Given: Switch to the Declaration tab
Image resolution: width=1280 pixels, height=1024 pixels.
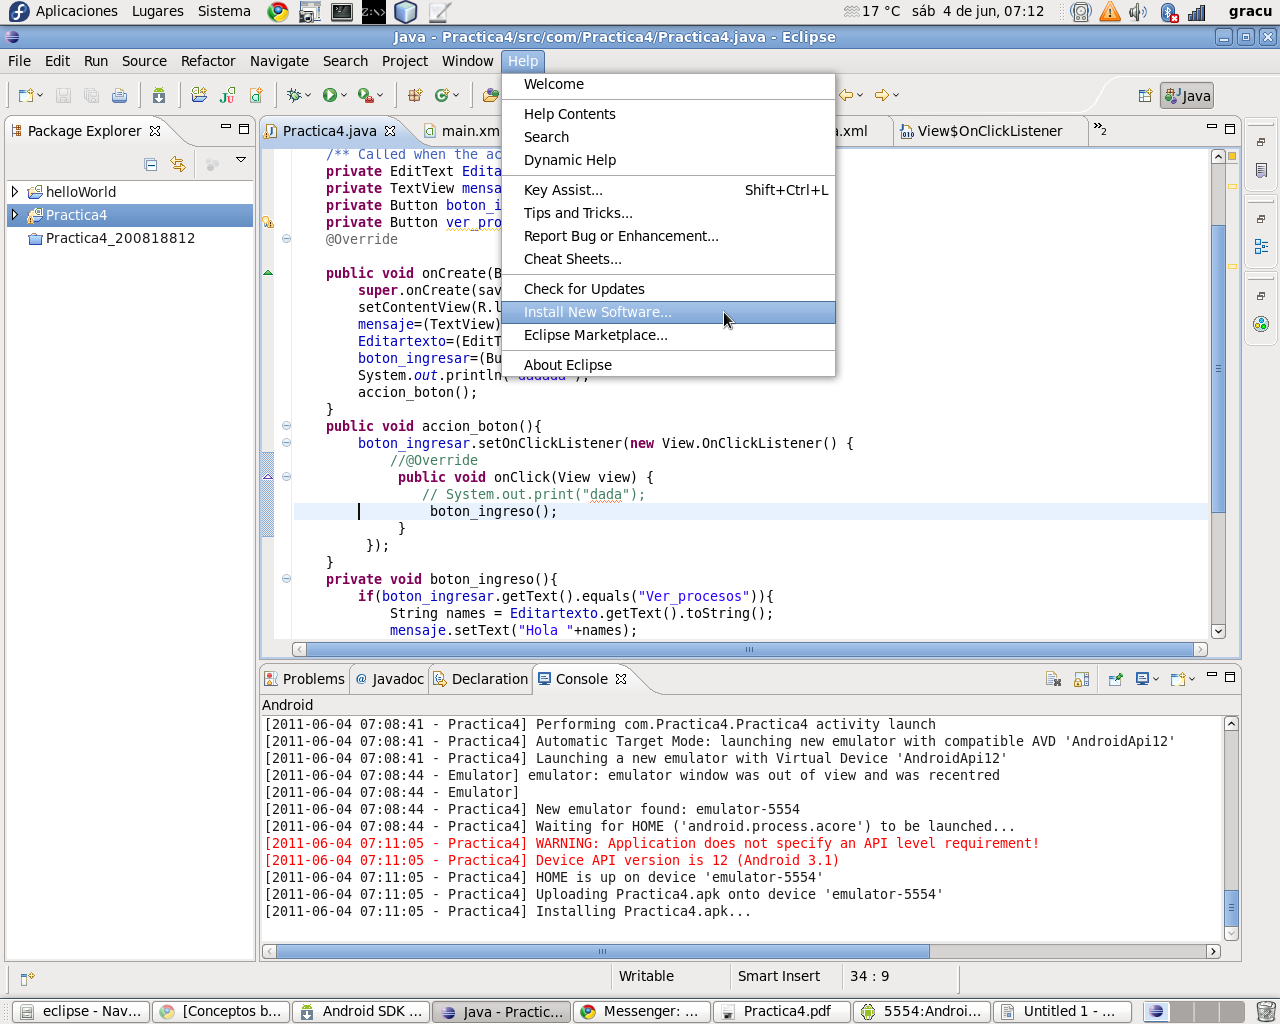Looking at the screenshot, I should tap(480, 679).
